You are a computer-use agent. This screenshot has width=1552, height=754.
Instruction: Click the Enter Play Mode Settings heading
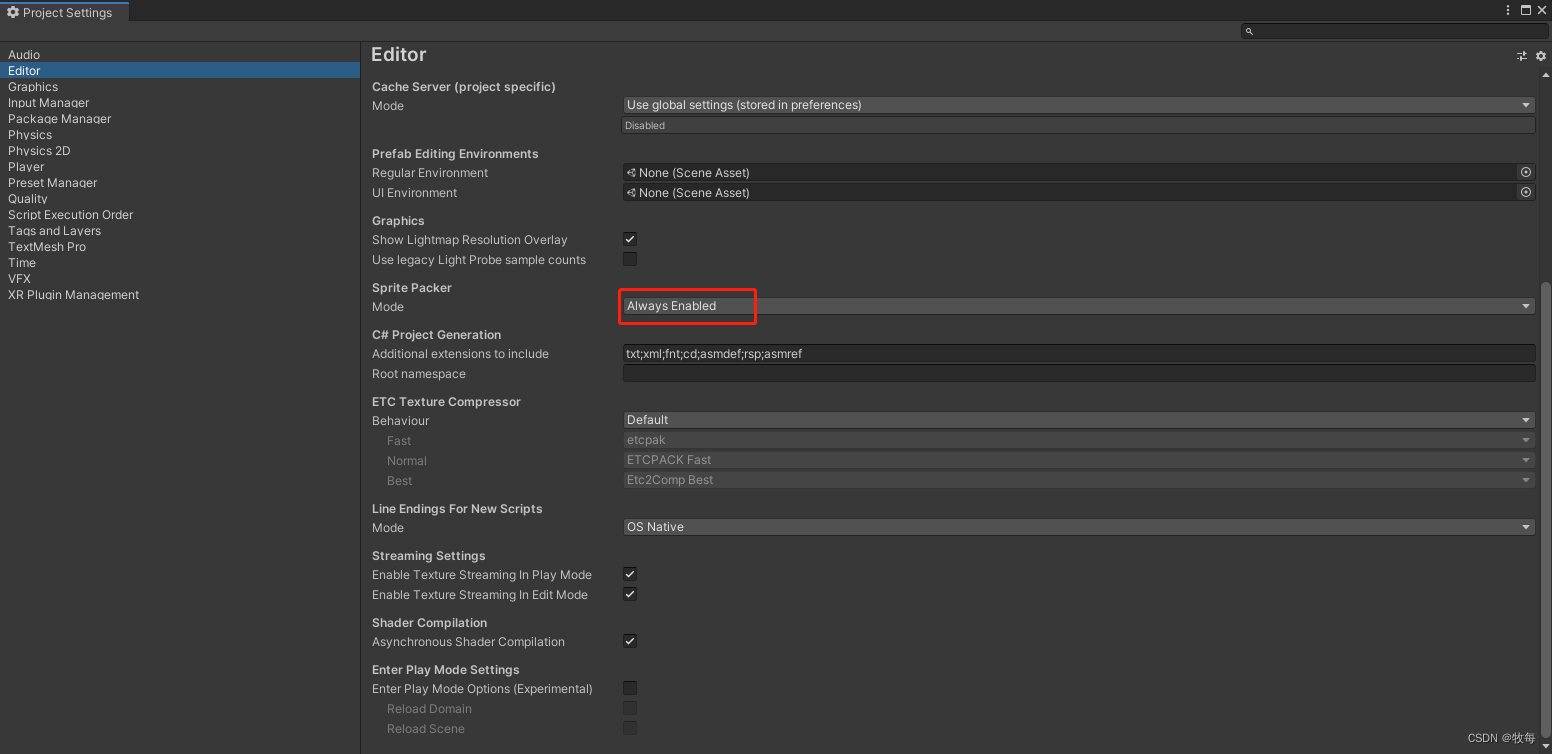coord(445,669)
